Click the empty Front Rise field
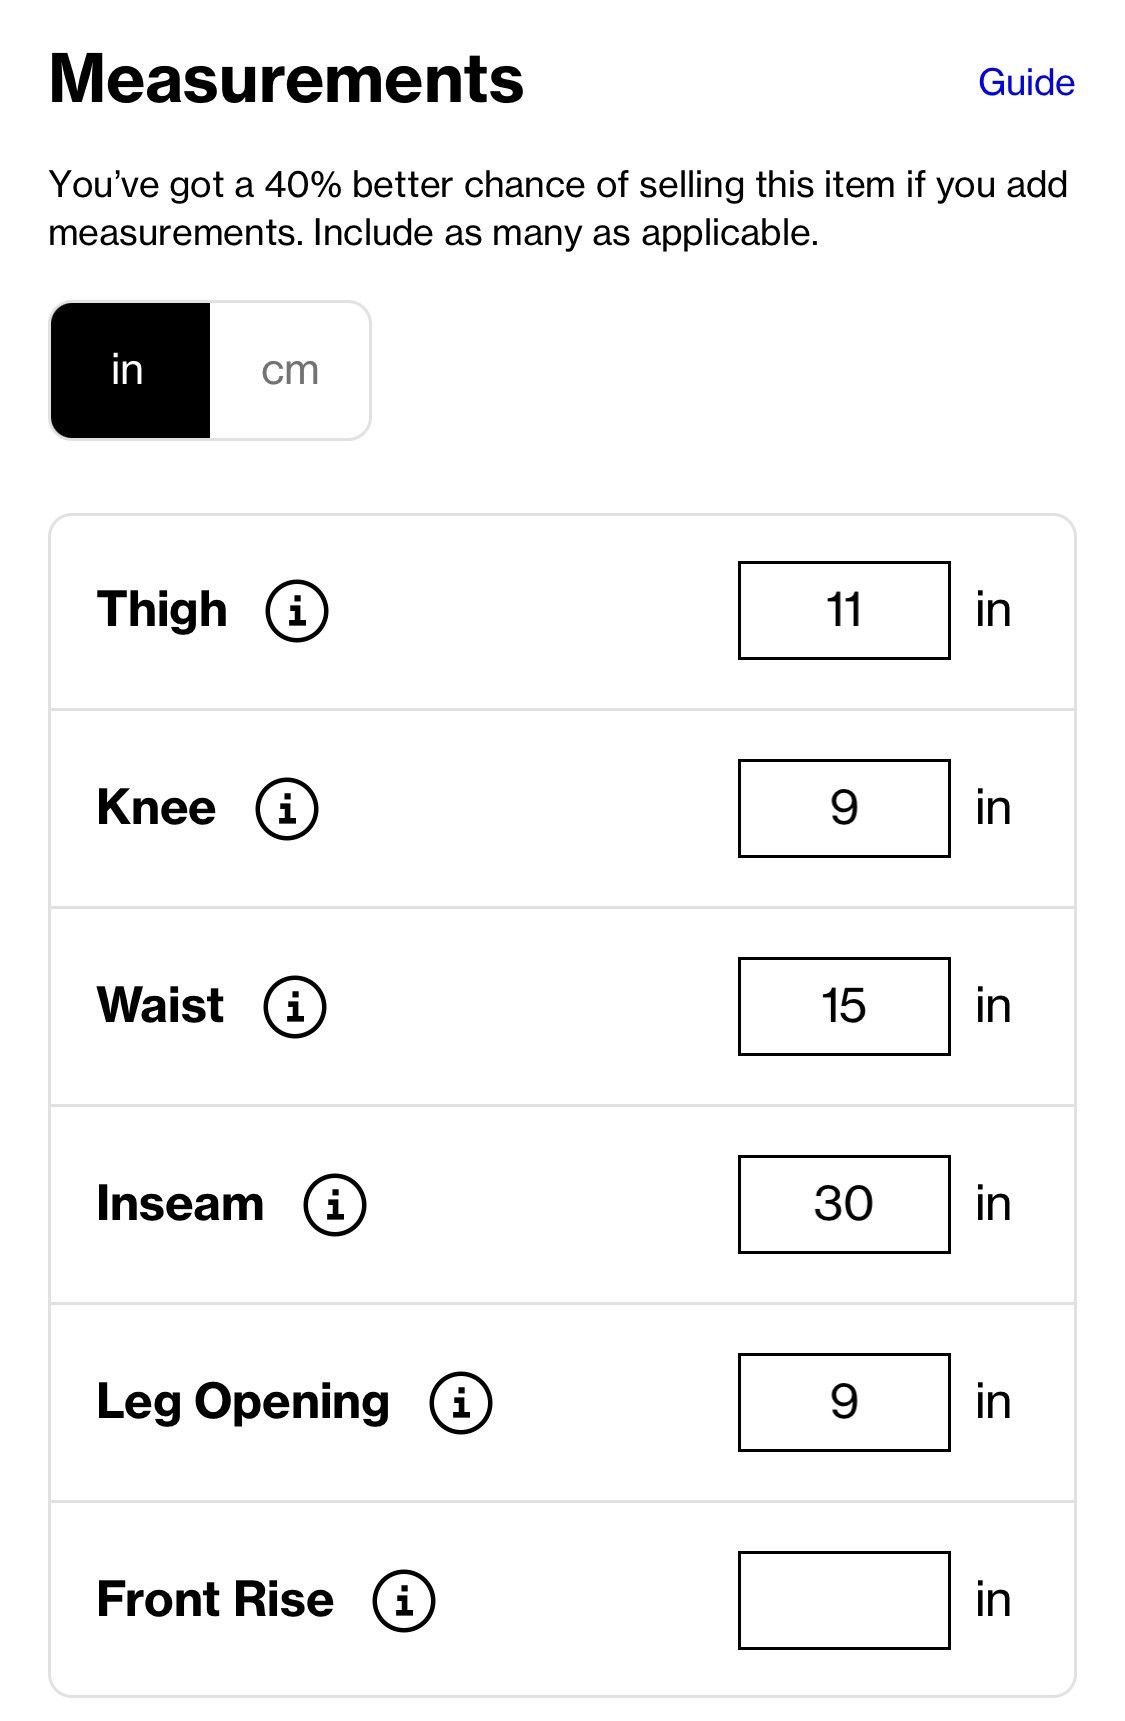Viewport: 1125px width, 1721px height. [x=844, y=1600]
